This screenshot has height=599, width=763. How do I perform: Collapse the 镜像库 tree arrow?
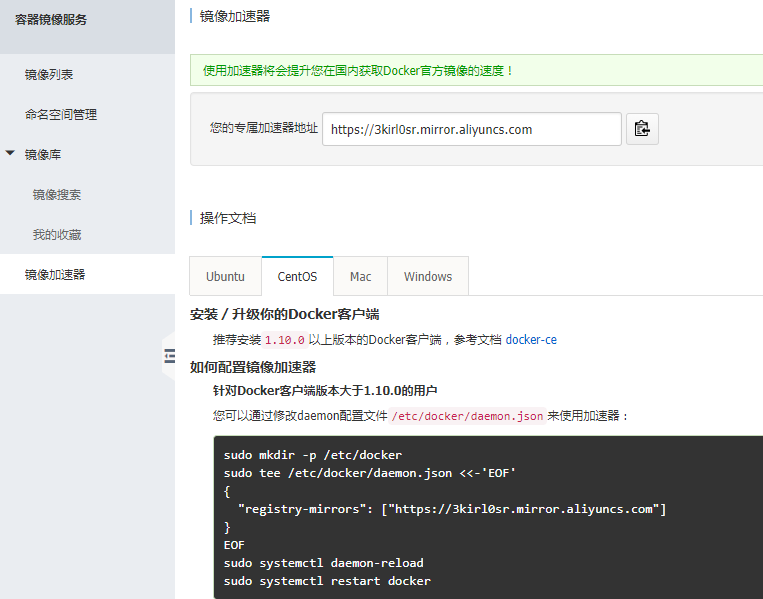pos(10,154)
